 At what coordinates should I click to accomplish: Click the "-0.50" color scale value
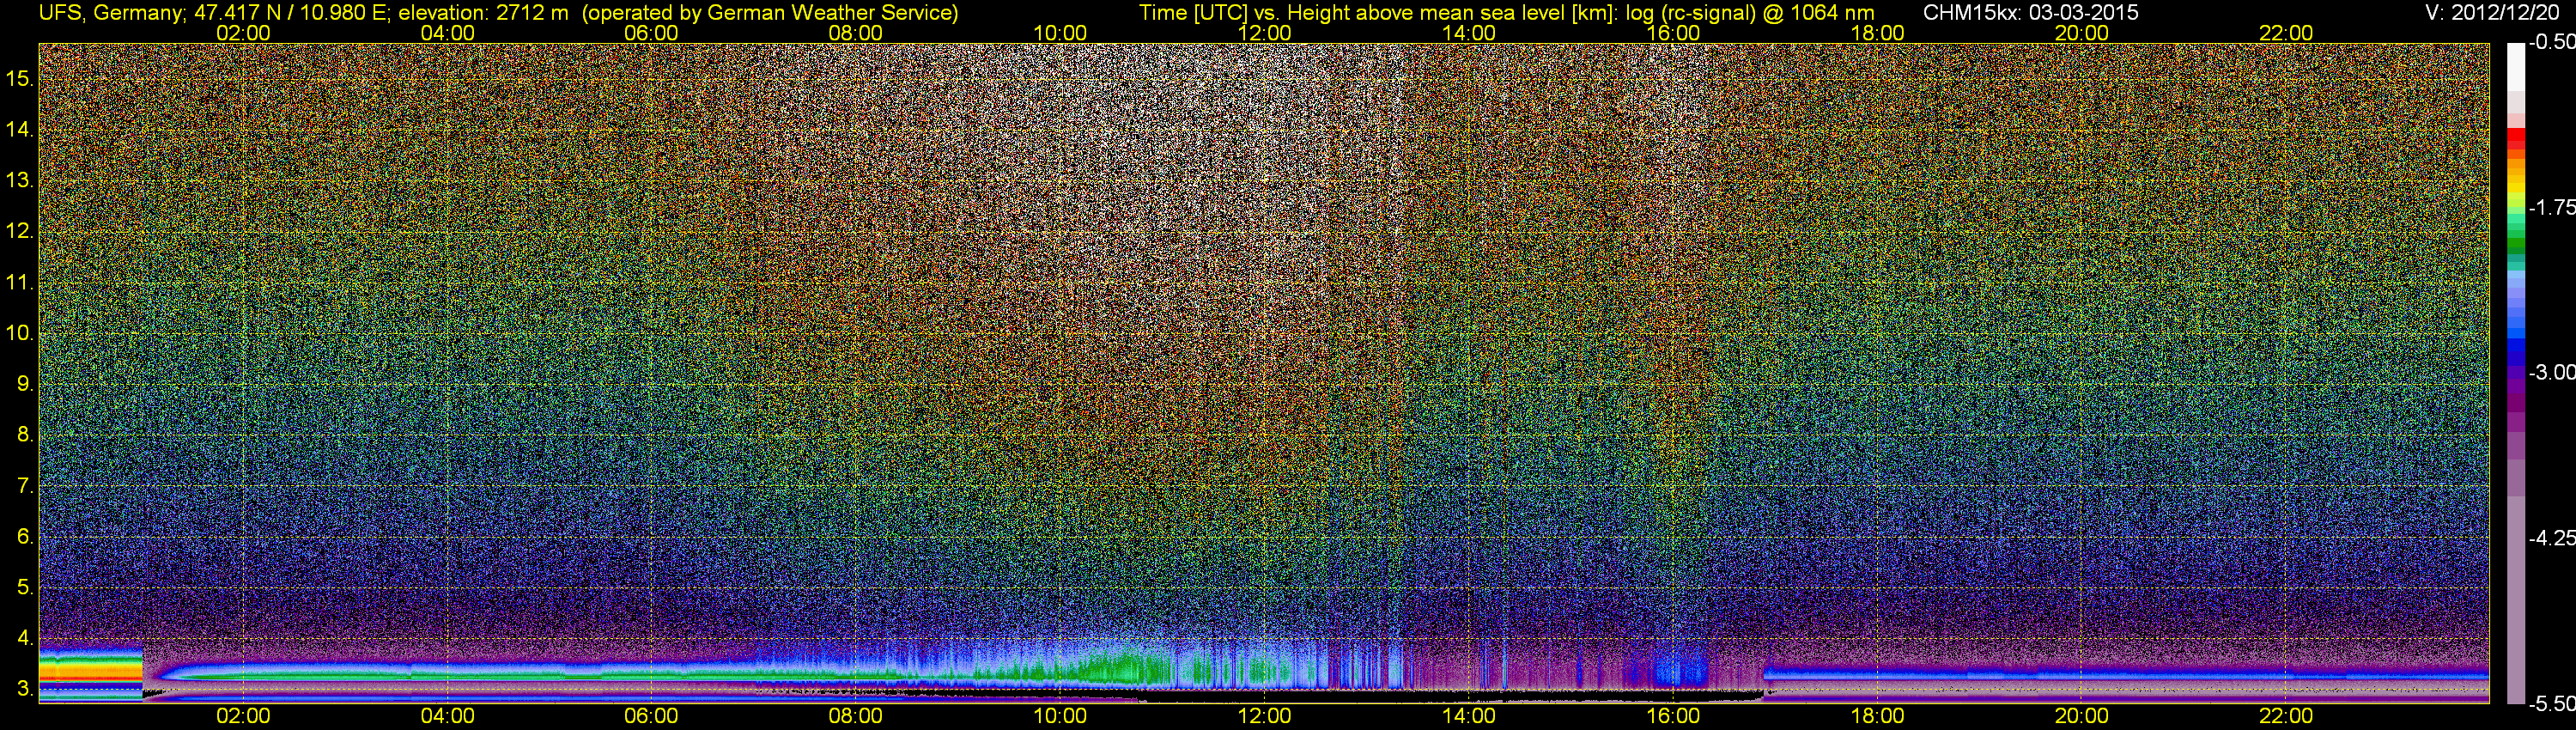(2551, 42)
